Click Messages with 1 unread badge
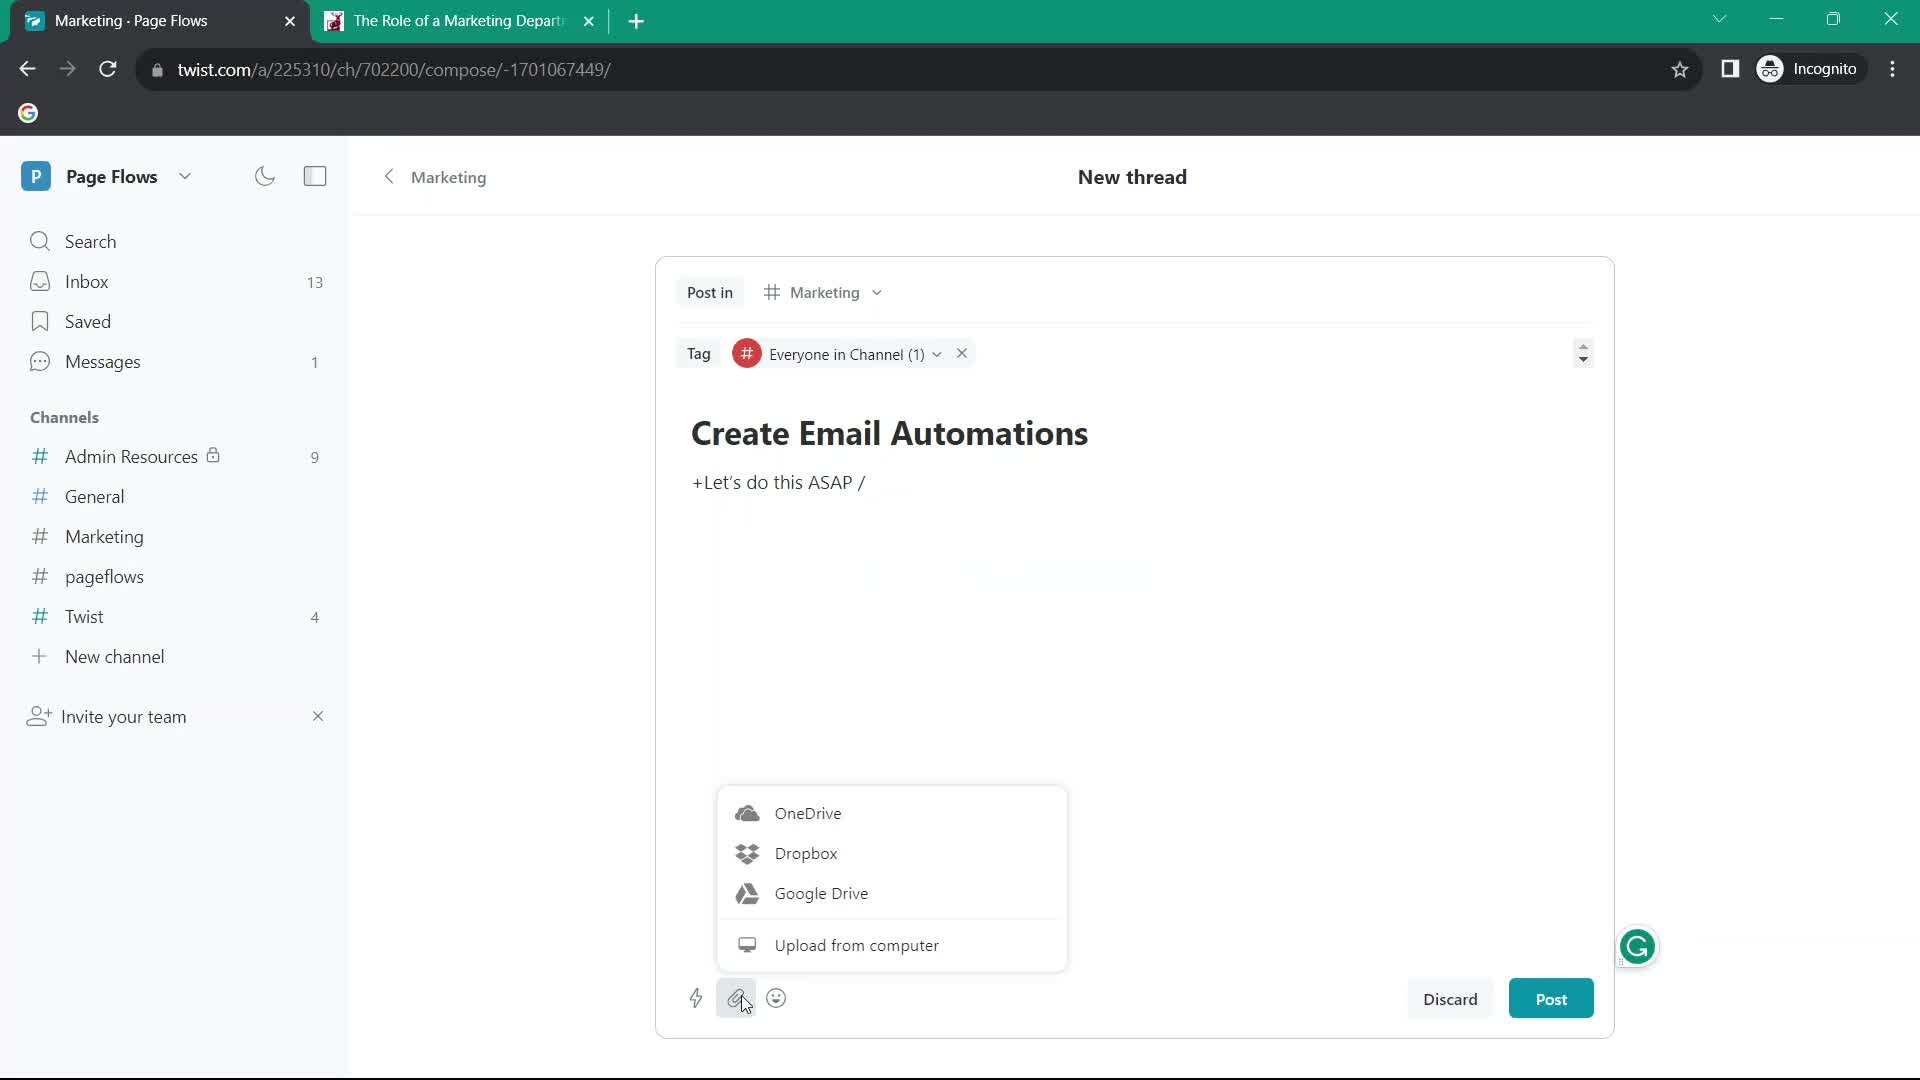Viewport: 1920px width, 1080px height. click(102, 361)
